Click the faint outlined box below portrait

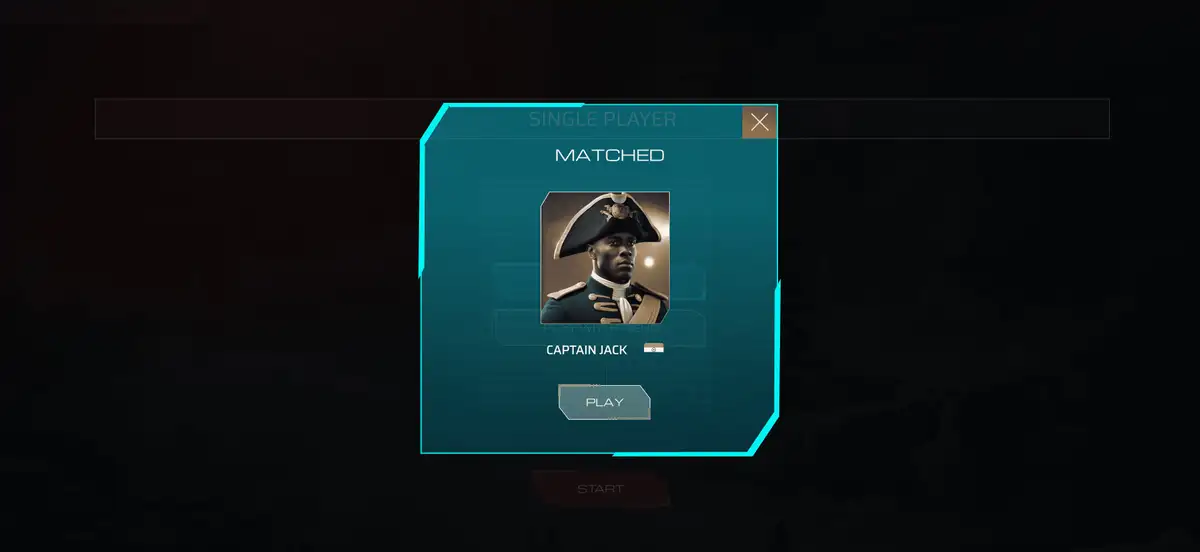coord(600,331)
